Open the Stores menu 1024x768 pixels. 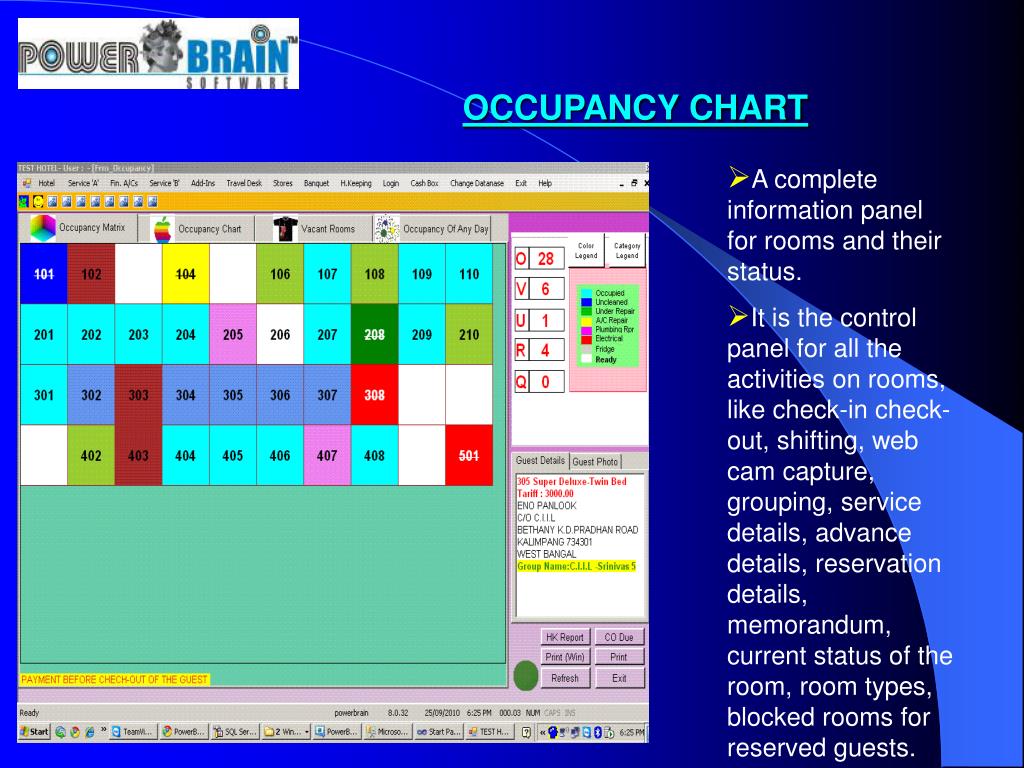[283, 184]
